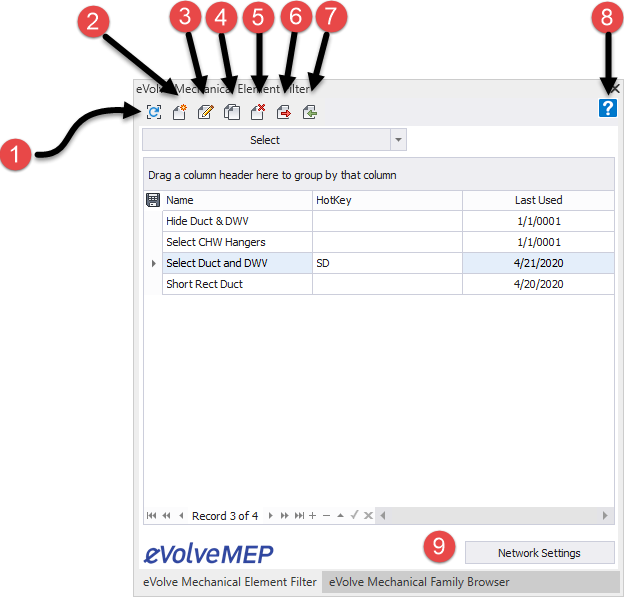Close the Element Filter panel

(615, 88)
